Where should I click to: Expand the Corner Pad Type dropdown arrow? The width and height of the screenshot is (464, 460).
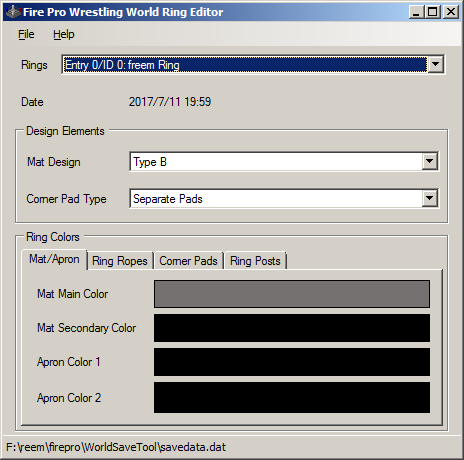tap(430, 199)
